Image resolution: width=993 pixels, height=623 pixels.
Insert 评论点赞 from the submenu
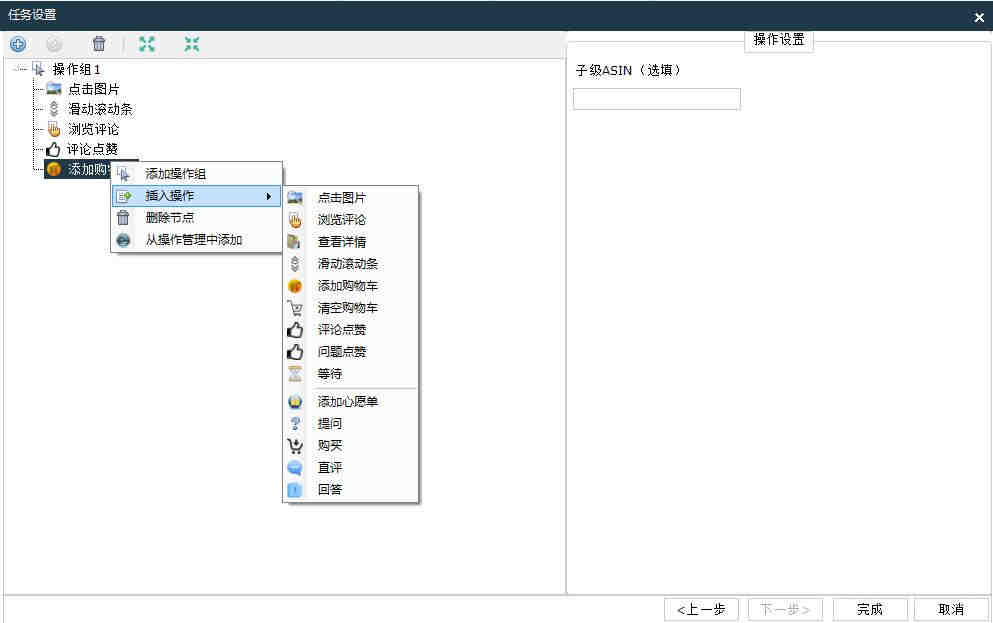[351, 330]
